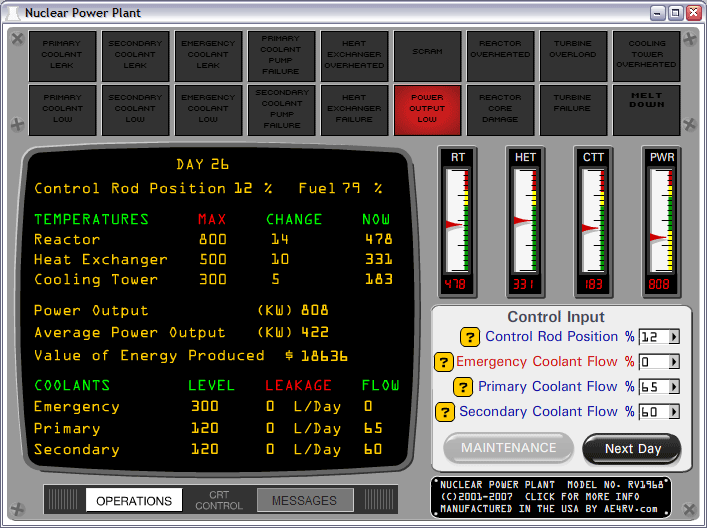Click the RT reactor temperature gauge
This screenshot has height=528, width=707.
[x=458, y=222]
